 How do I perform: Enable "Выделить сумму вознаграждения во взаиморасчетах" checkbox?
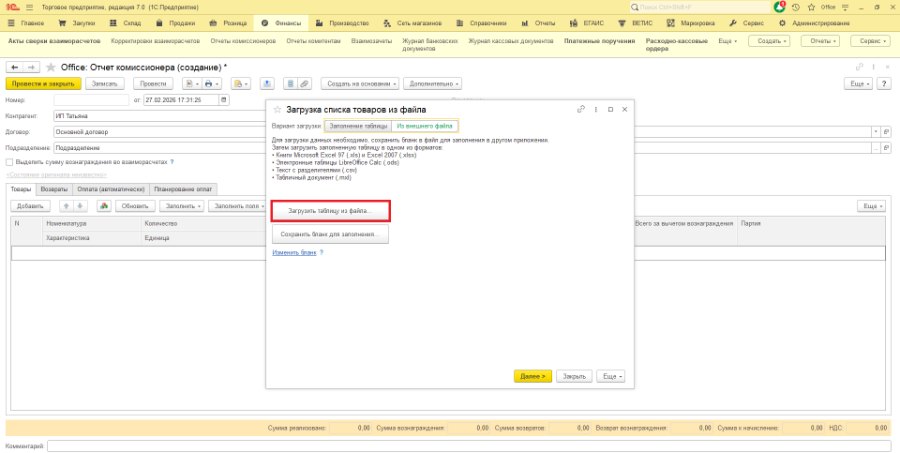pos(9,162)
